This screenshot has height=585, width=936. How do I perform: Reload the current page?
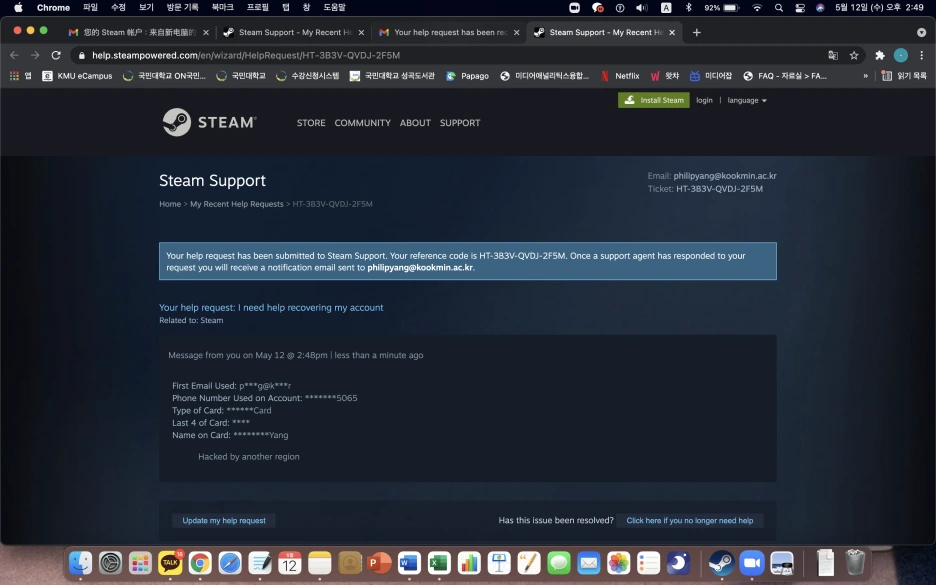56,55
